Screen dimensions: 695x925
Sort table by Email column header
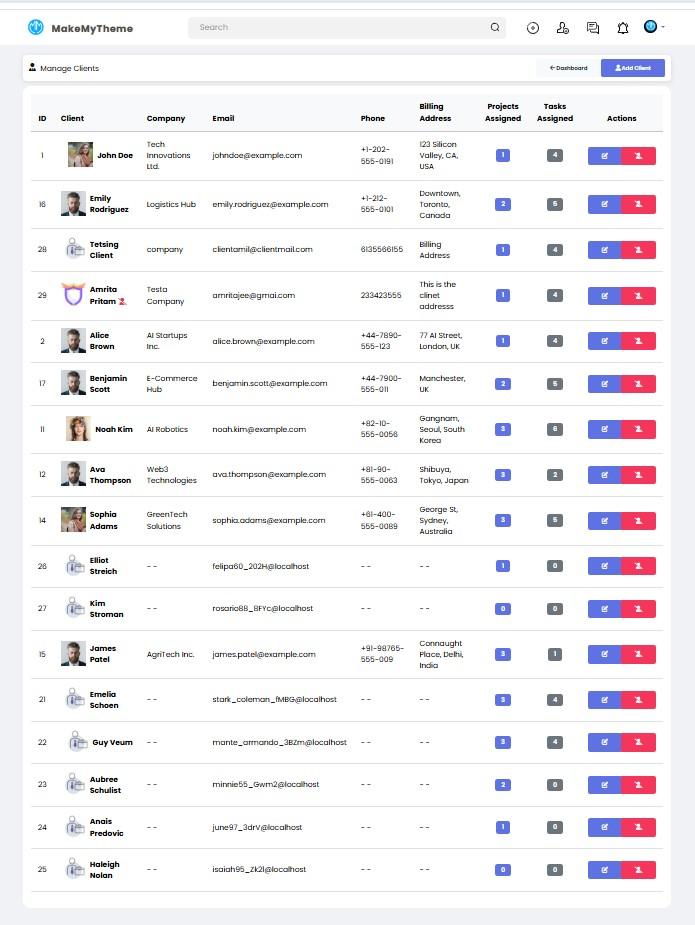pyautogui.click(x=223, y=119)
